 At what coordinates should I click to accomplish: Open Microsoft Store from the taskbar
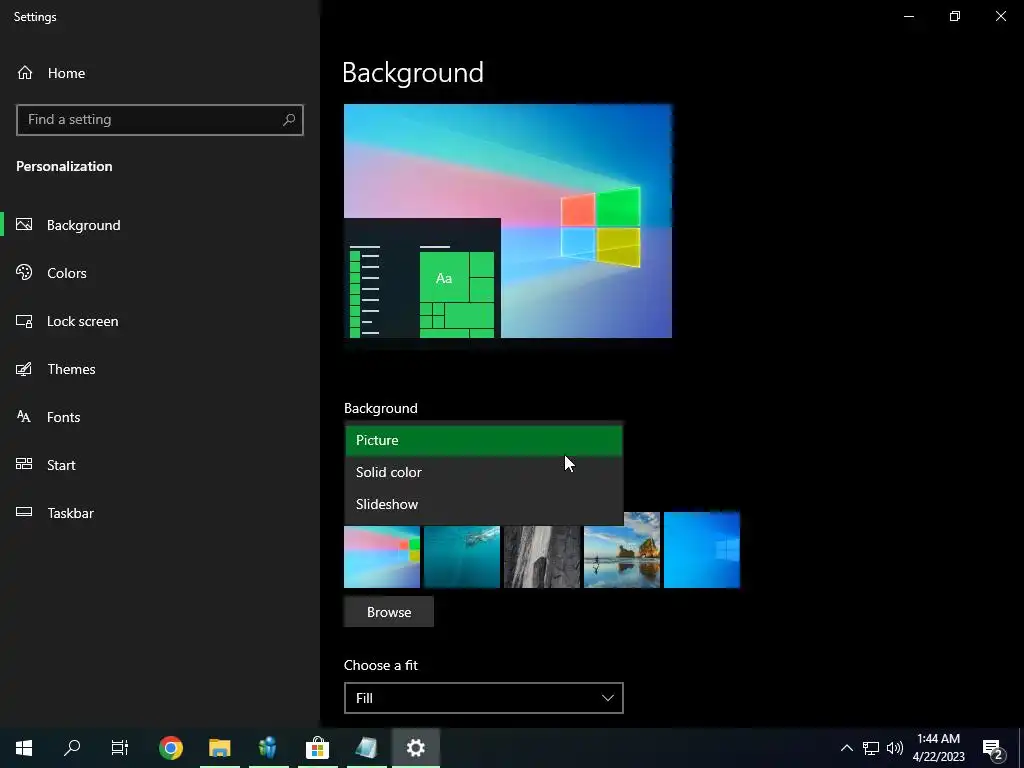click(317, 748)
